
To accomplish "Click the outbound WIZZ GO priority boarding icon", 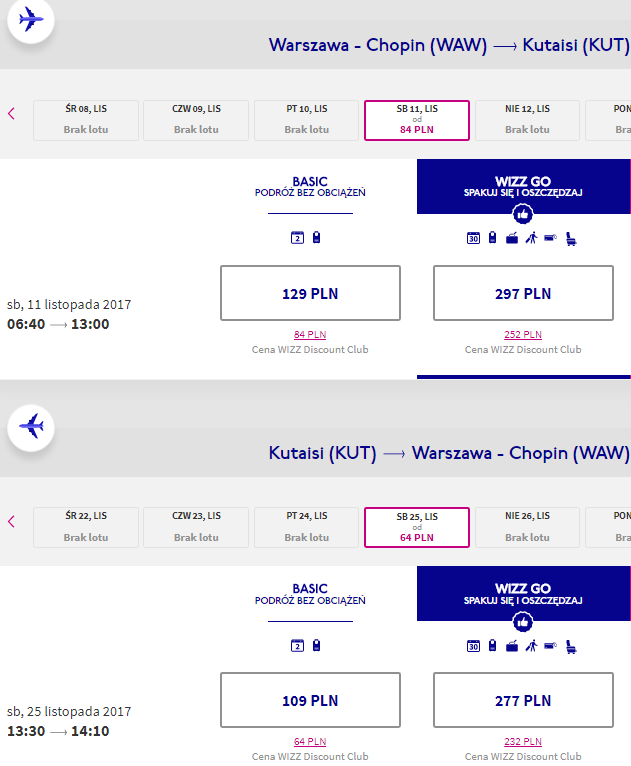I will point(532,238).
